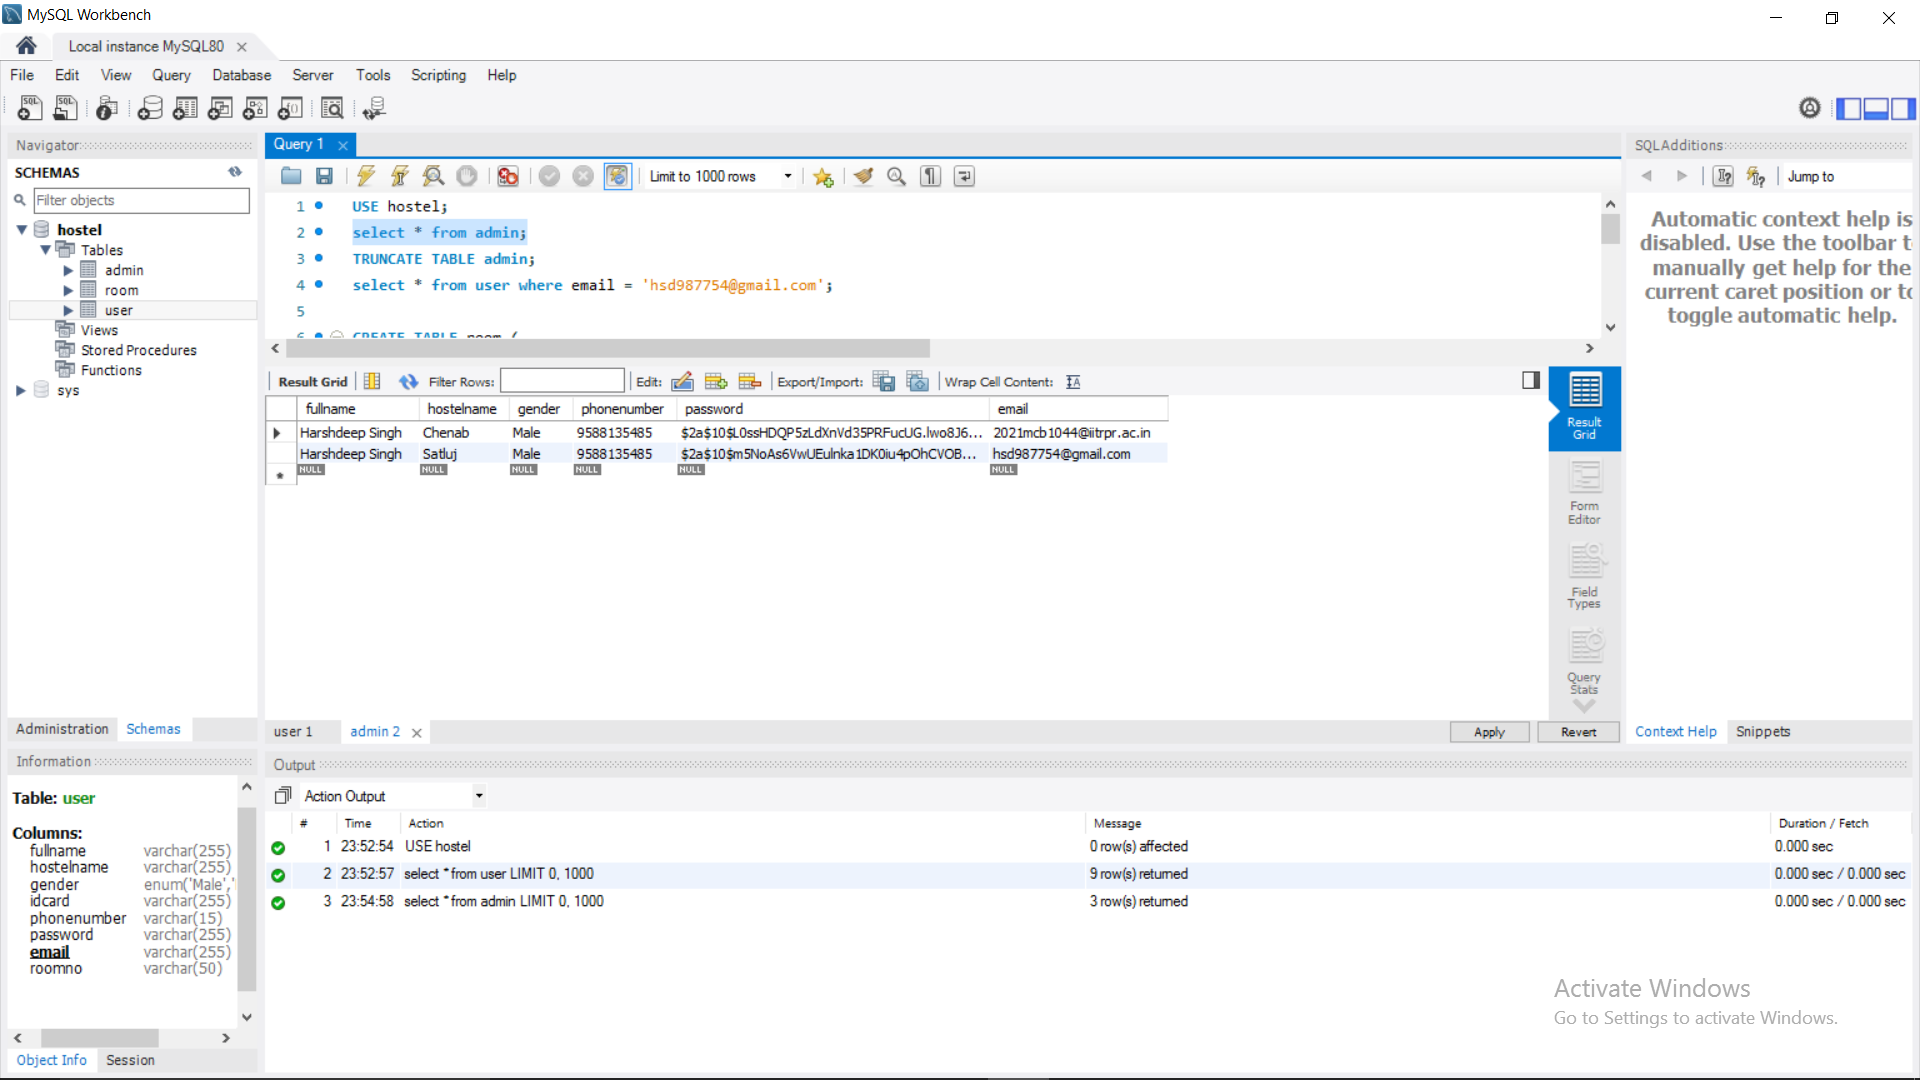
Task: Stop the running query icon
Action: coord(467,176)
